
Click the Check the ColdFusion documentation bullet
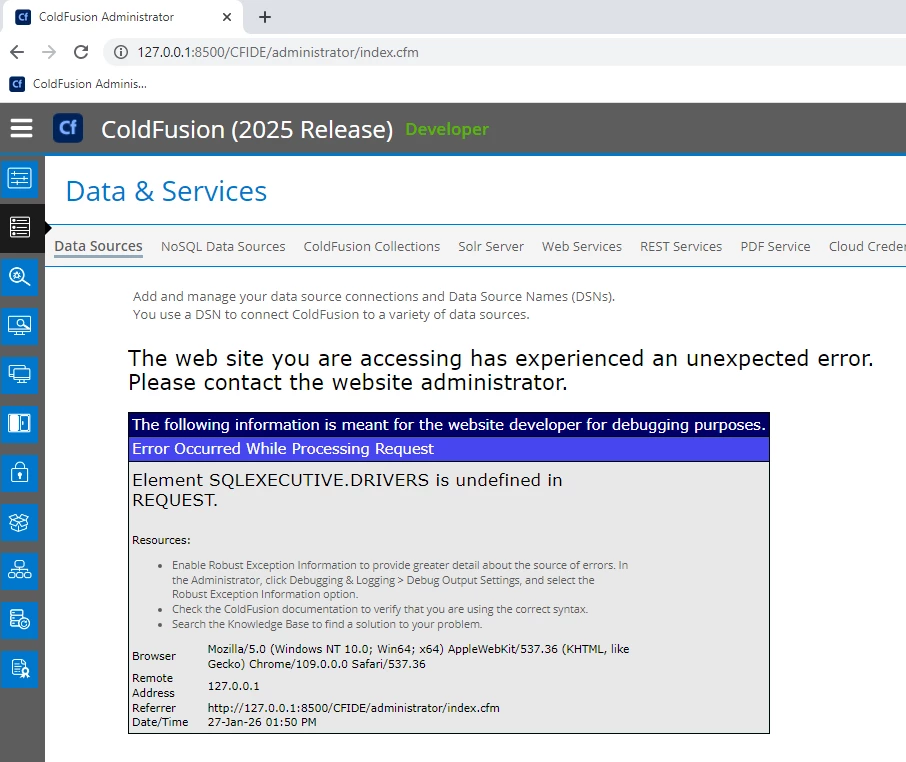pos(380,609)
